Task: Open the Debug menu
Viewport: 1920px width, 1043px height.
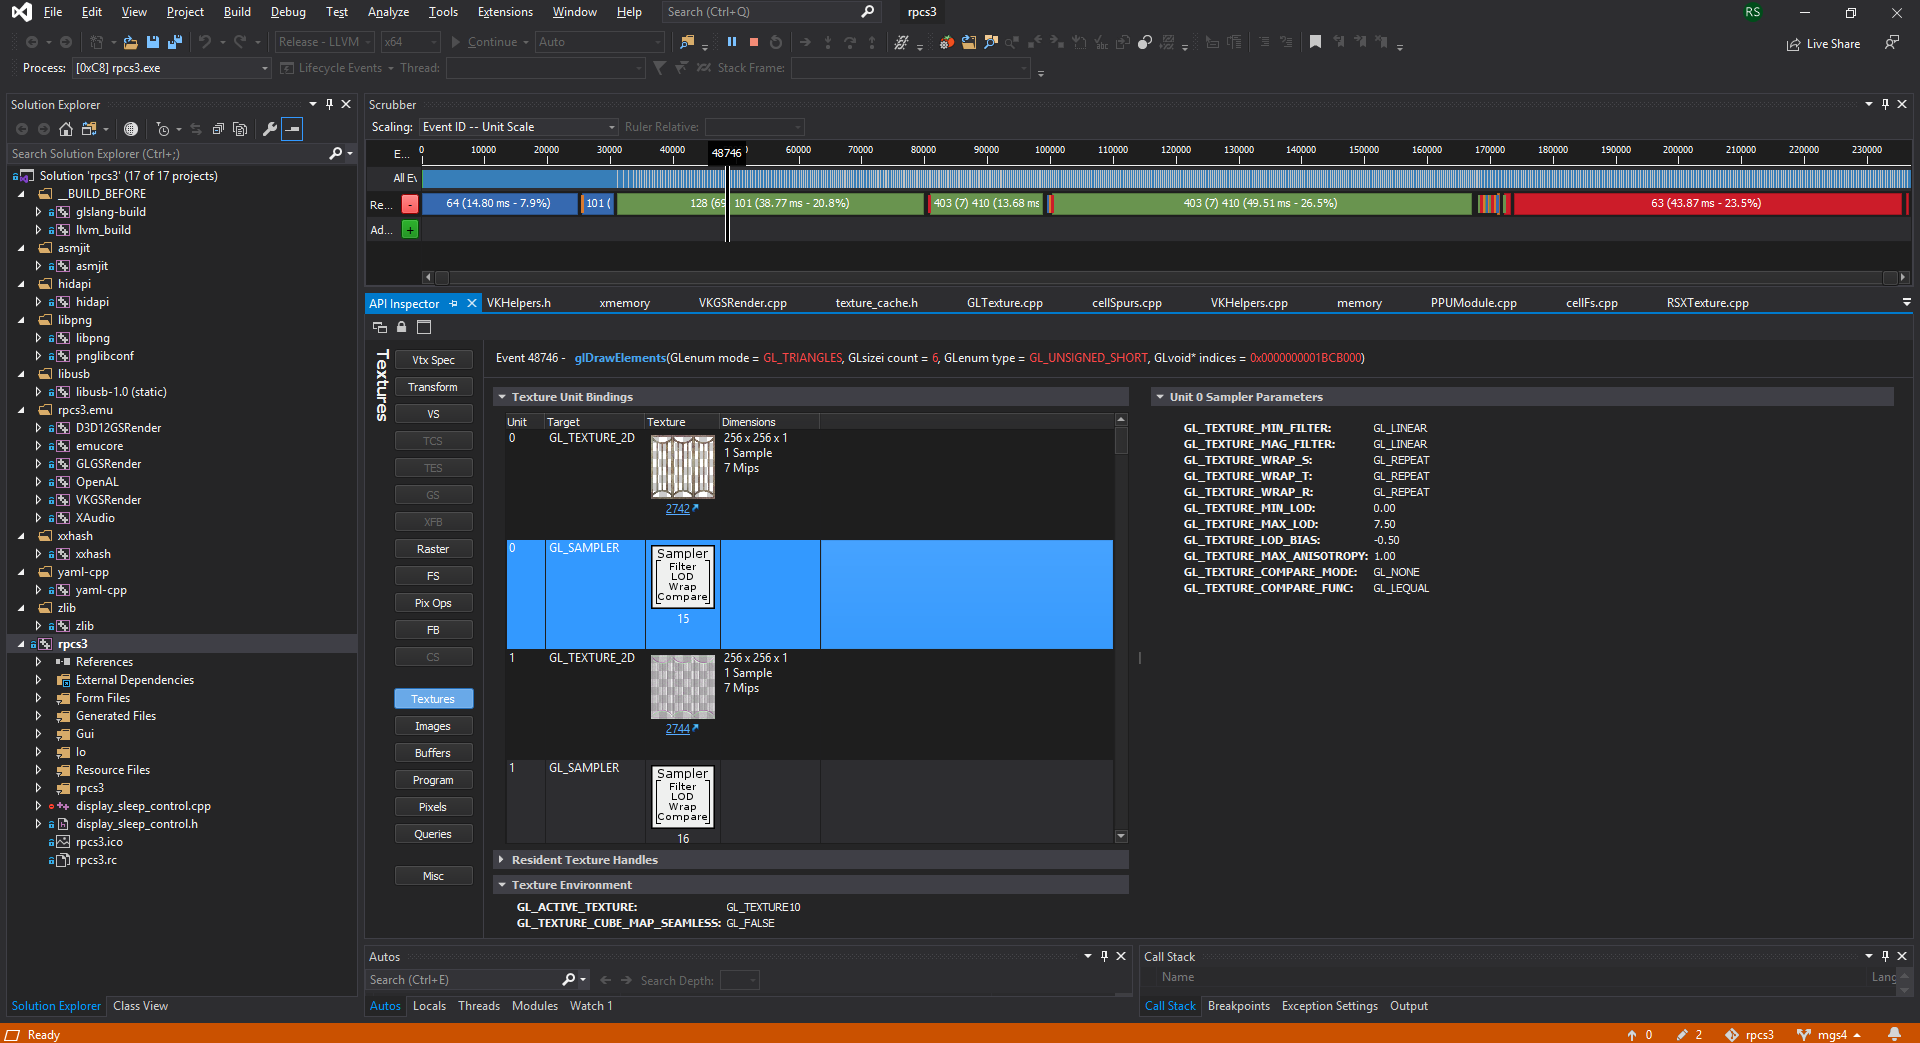Action: [288, 12]
